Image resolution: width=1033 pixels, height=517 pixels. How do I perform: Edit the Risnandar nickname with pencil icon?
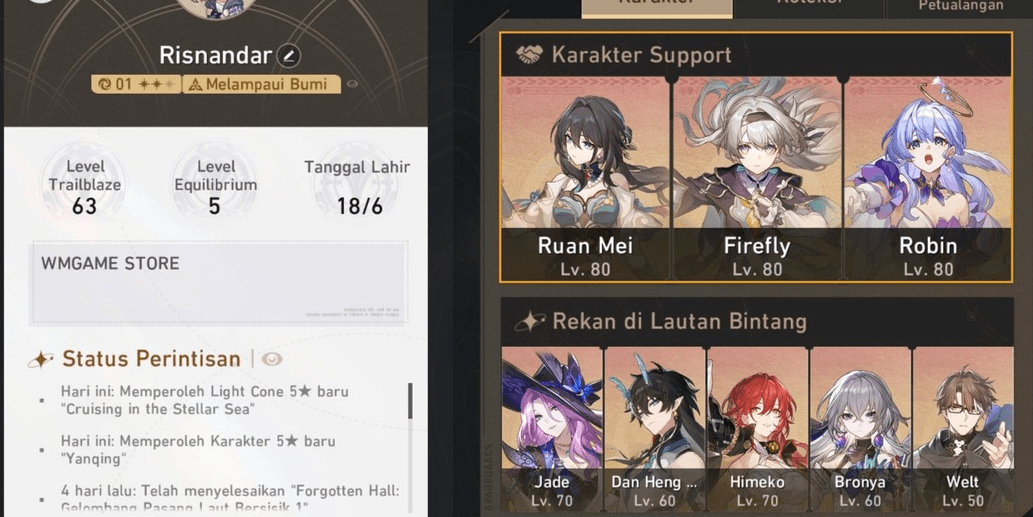(x=289, y=55)
